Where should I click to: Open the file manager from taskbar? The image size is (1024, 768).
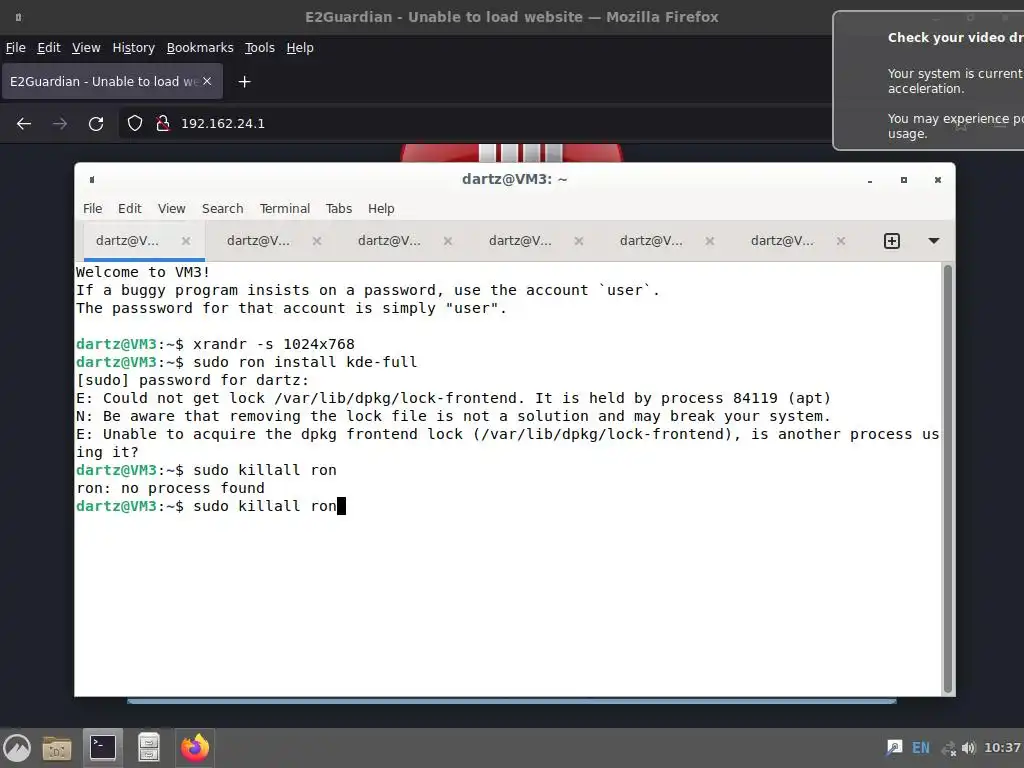[x=57, y=748]
